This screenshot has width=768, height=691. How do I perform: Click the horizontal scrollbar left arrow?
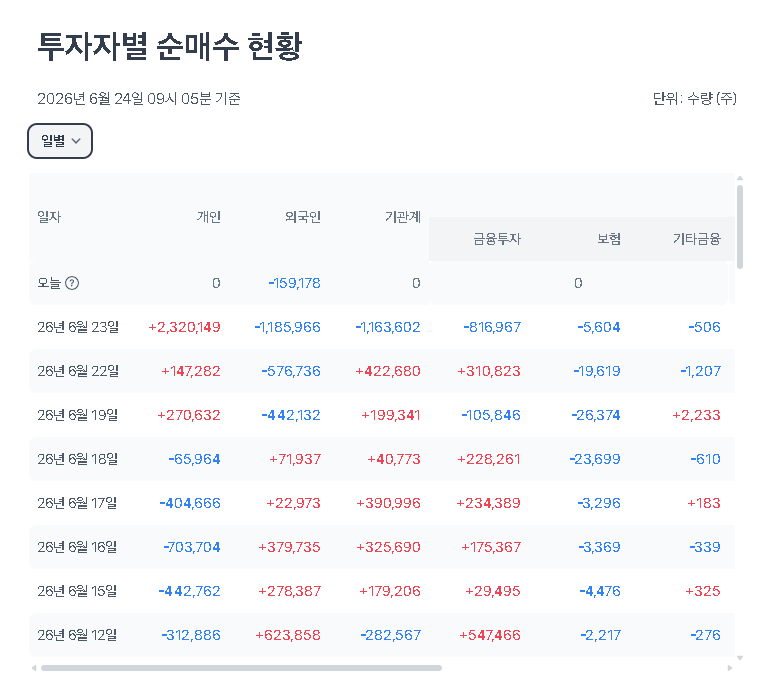34,668
